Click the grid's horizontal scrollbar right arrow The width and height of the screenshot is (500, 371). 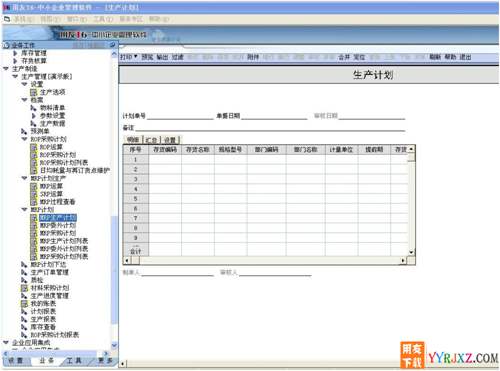(x=403, y=260)
